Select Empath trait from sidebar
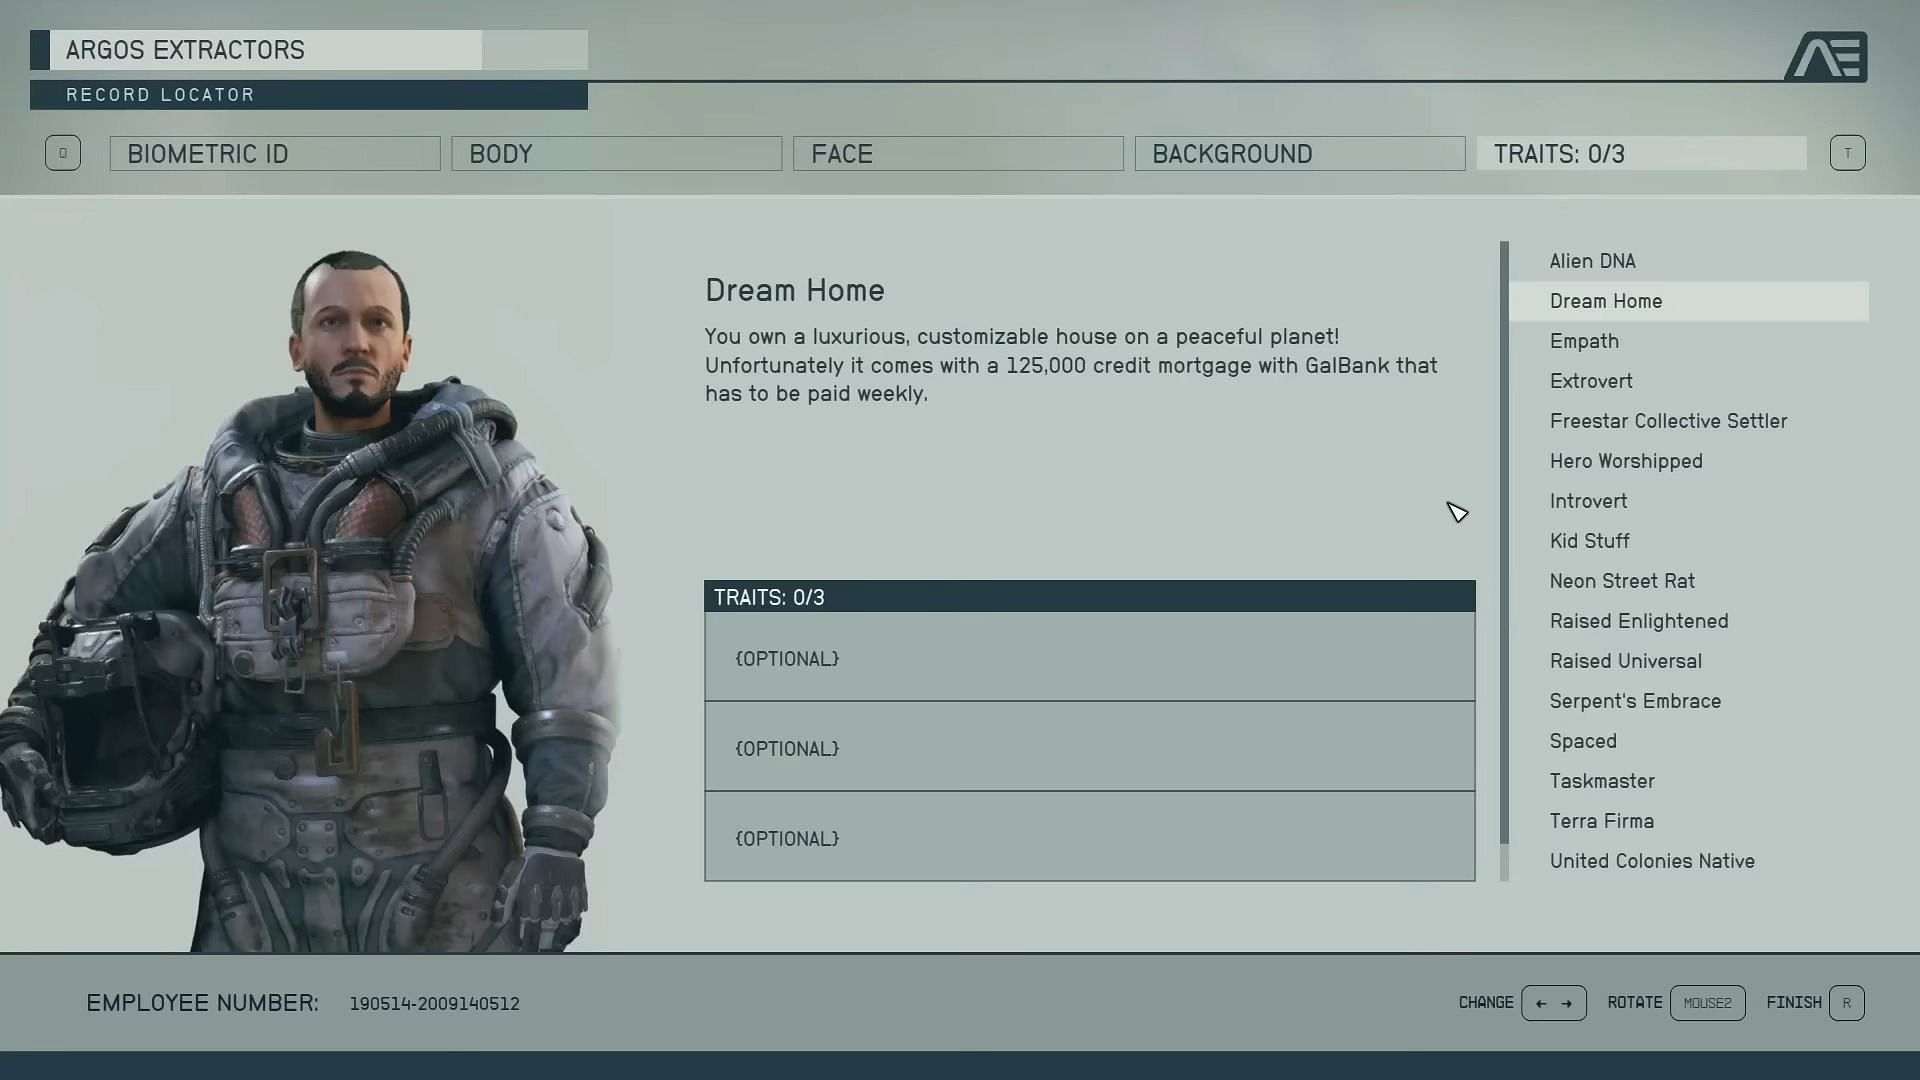 point(1584,340)
